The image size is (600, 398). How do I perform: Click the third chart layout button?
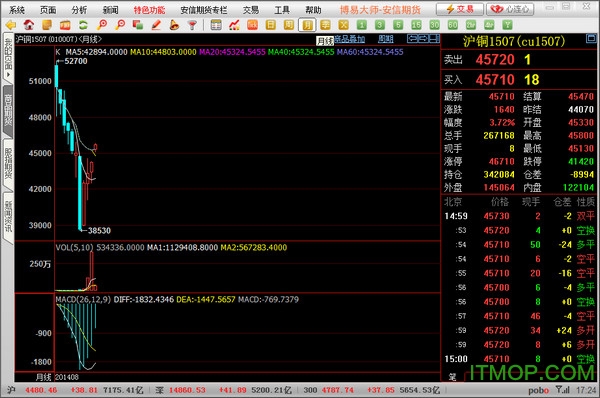(x=434, y=38)
